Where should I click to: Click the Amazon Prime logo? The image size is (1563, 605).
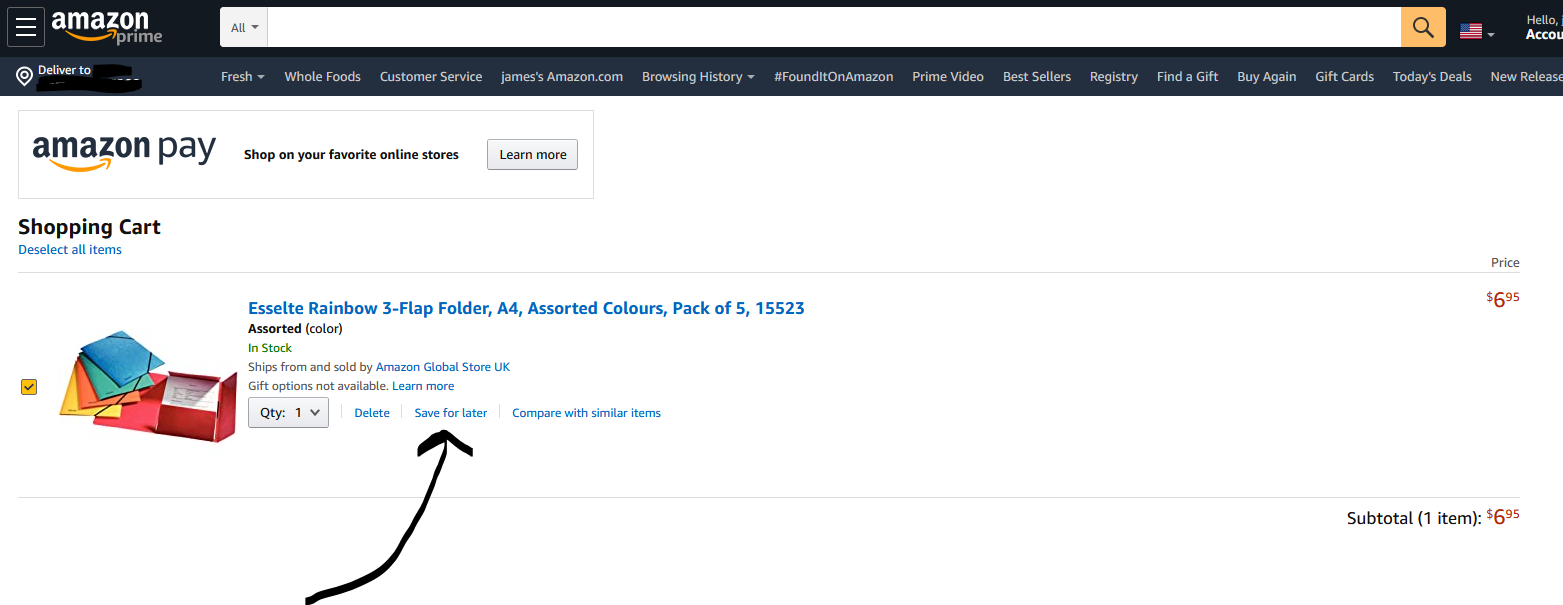[106, 27]
